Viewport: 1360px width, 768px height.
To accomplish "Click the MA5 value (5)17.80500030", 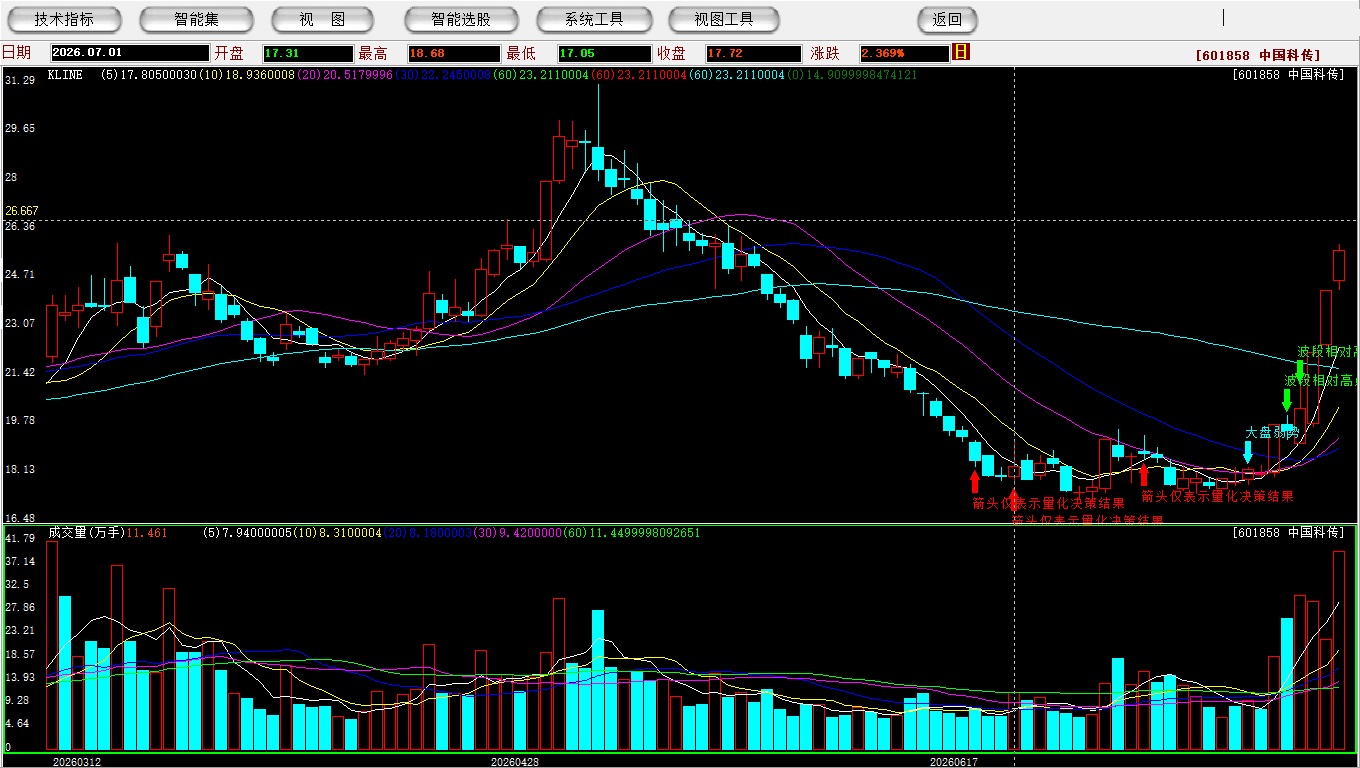I will tap(149, 75).
